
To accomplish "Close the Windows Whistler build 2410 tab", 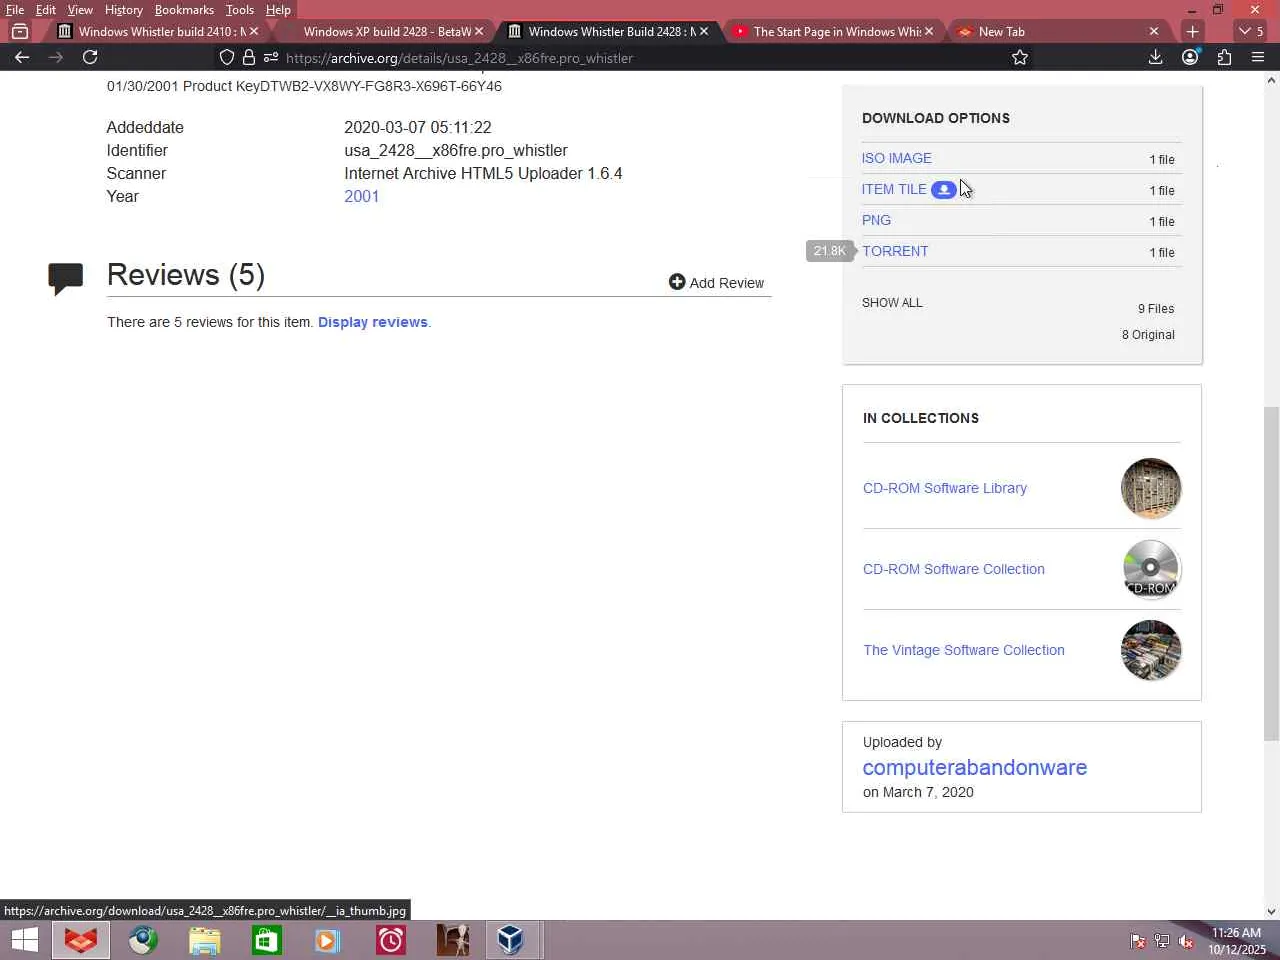I will 254,32.
